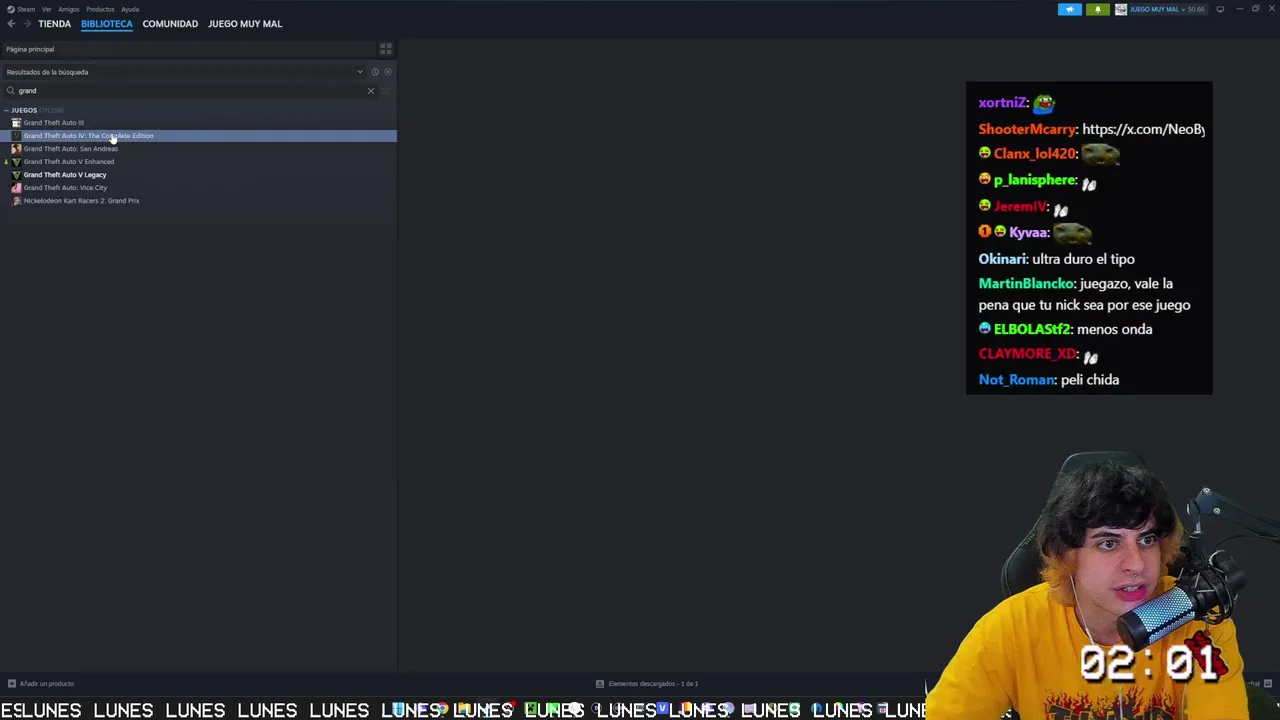The image size is (1280, 720).
Task: Switch to the BIBLIOTECA tab
Action: (106, 24)
